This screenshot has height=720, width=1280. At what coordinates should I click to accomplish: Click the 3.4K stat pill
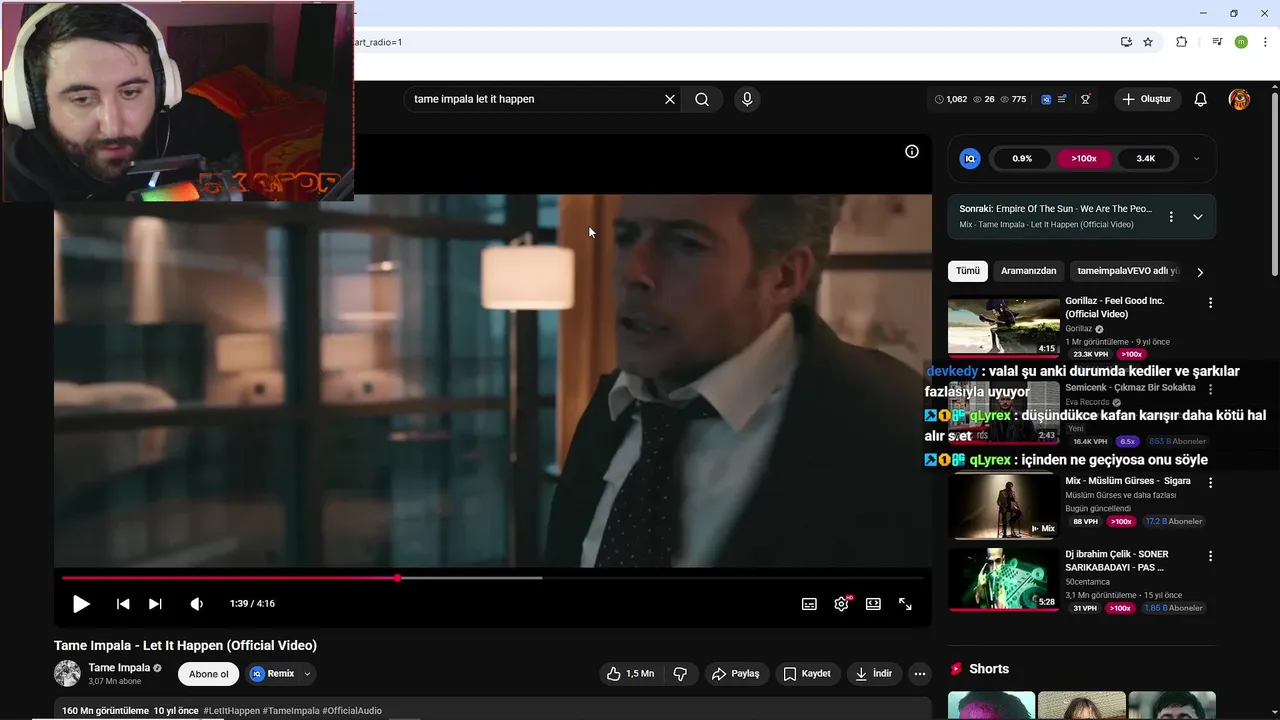[1146, 158]
